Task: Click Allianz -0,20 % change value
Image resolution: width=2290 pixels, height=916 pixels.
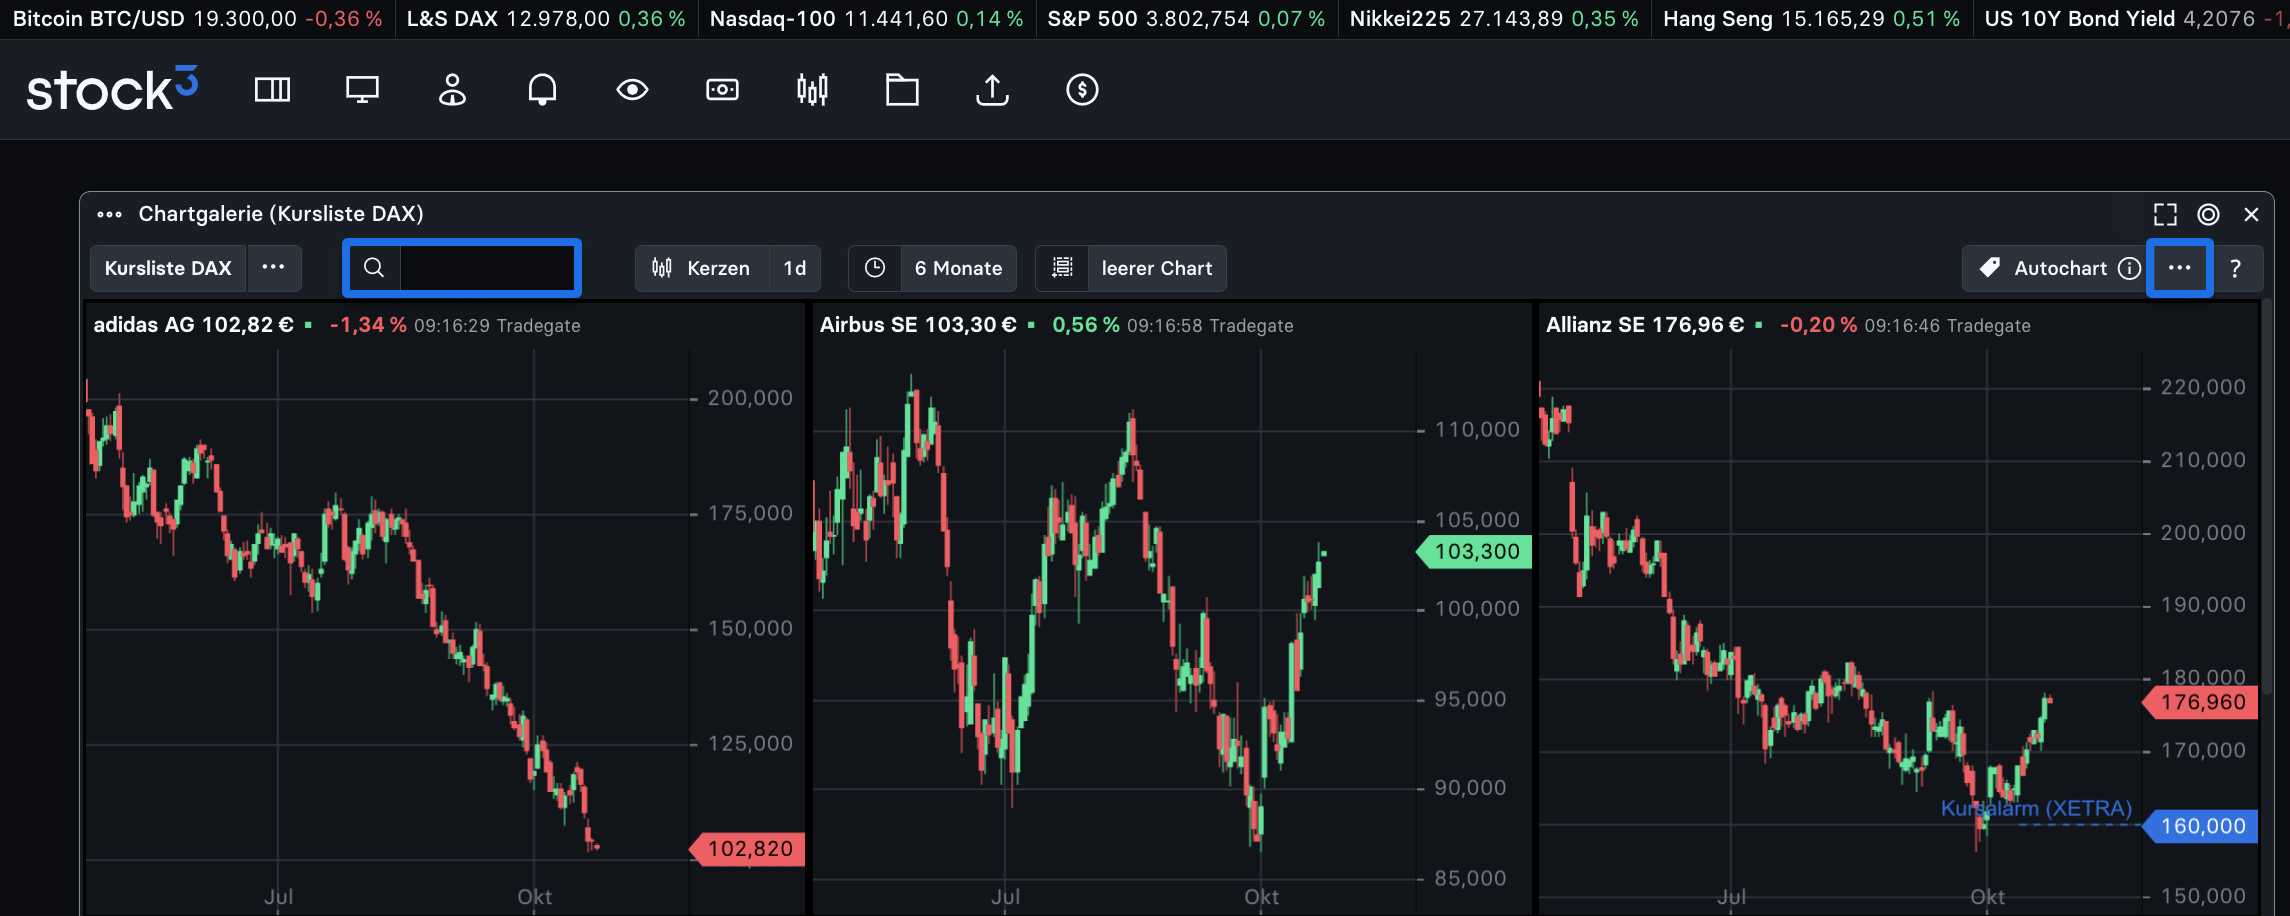Action: pyautogui.click(x=1818, y=325)
